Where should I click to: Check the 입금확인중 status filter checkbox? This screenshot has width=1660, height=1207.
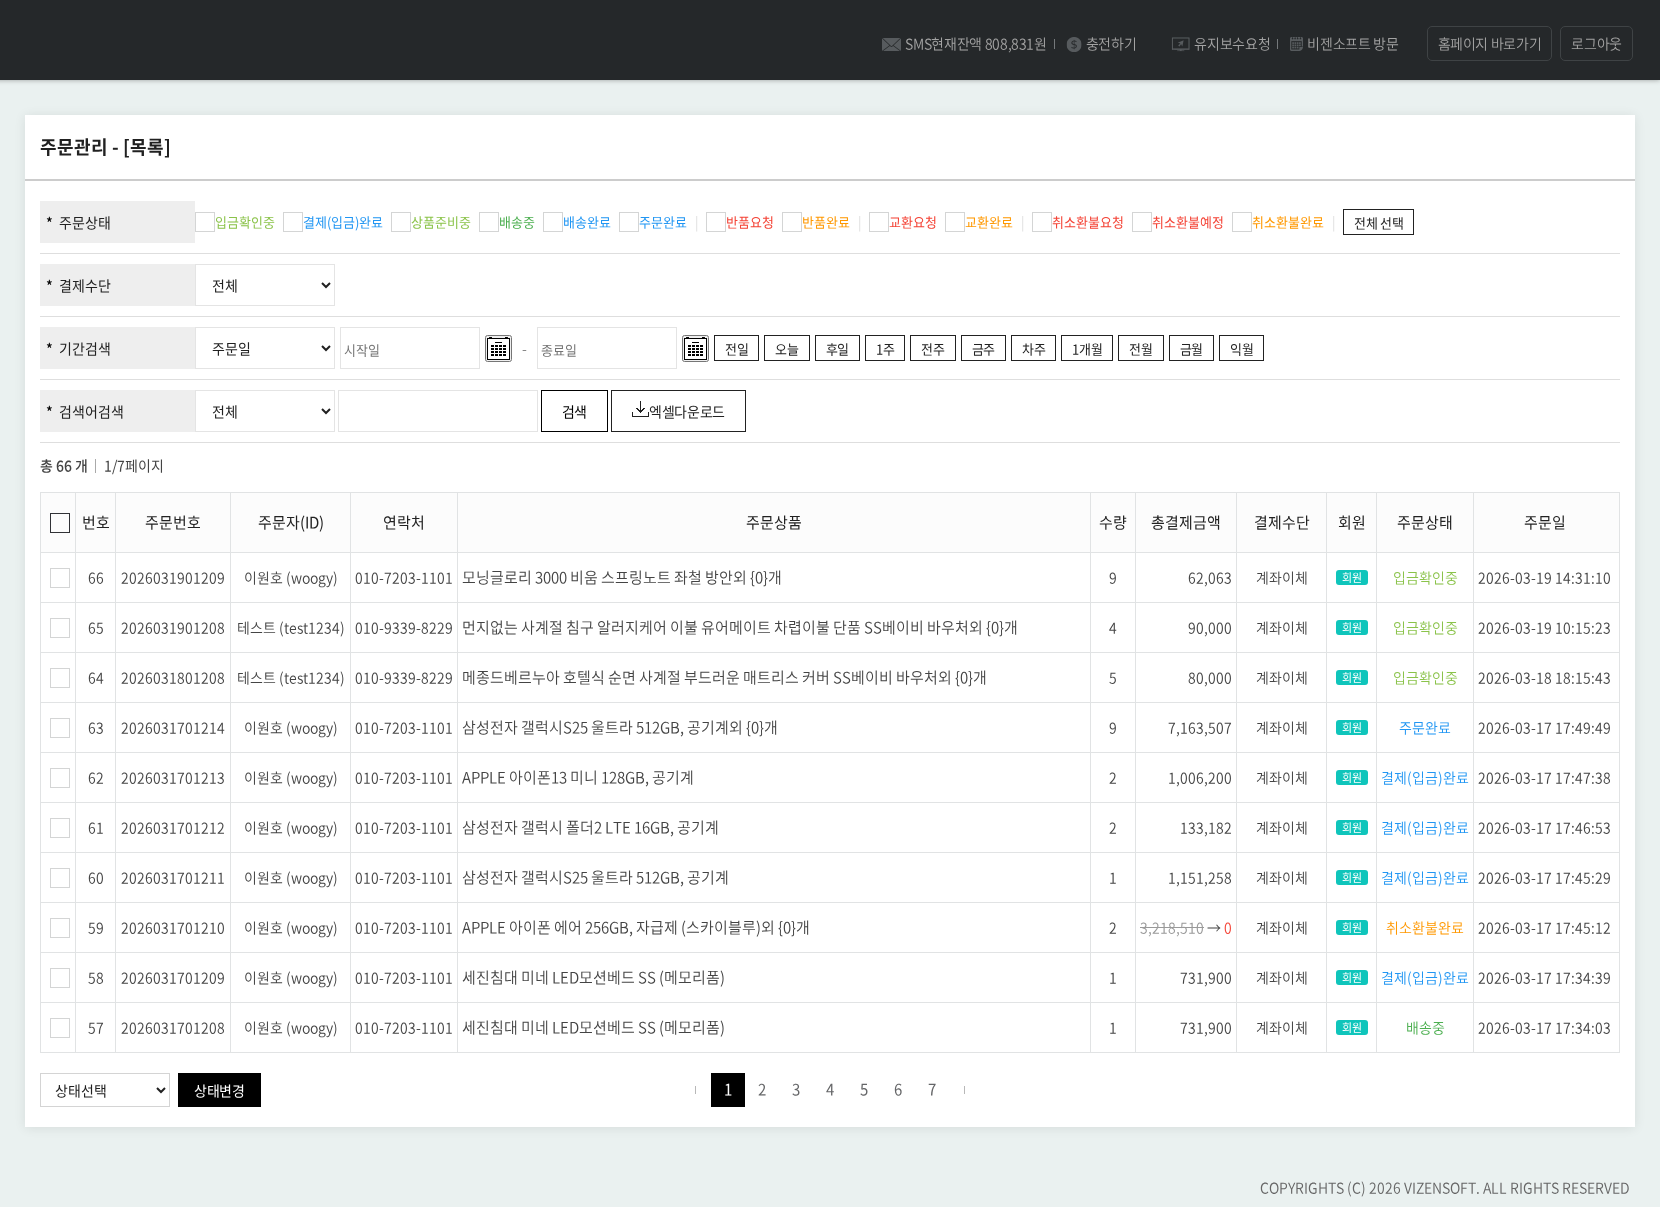point(205,222)
